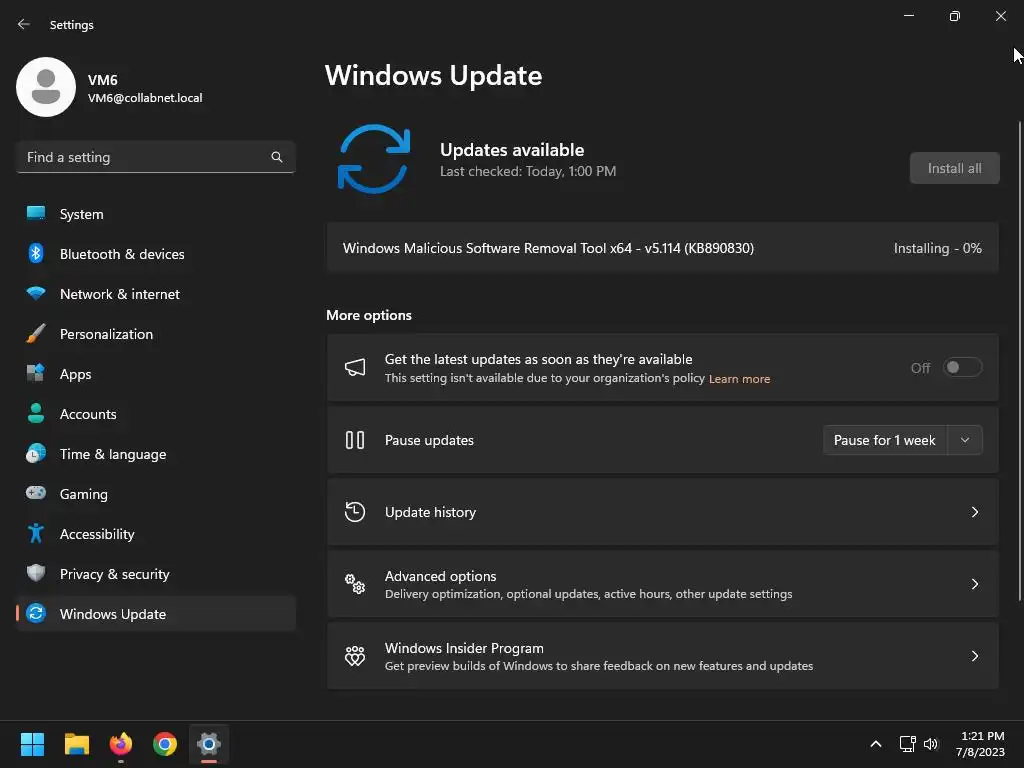Click Pause for 1 week button
Screen dimensions: 1024x768
click(885, 440)
